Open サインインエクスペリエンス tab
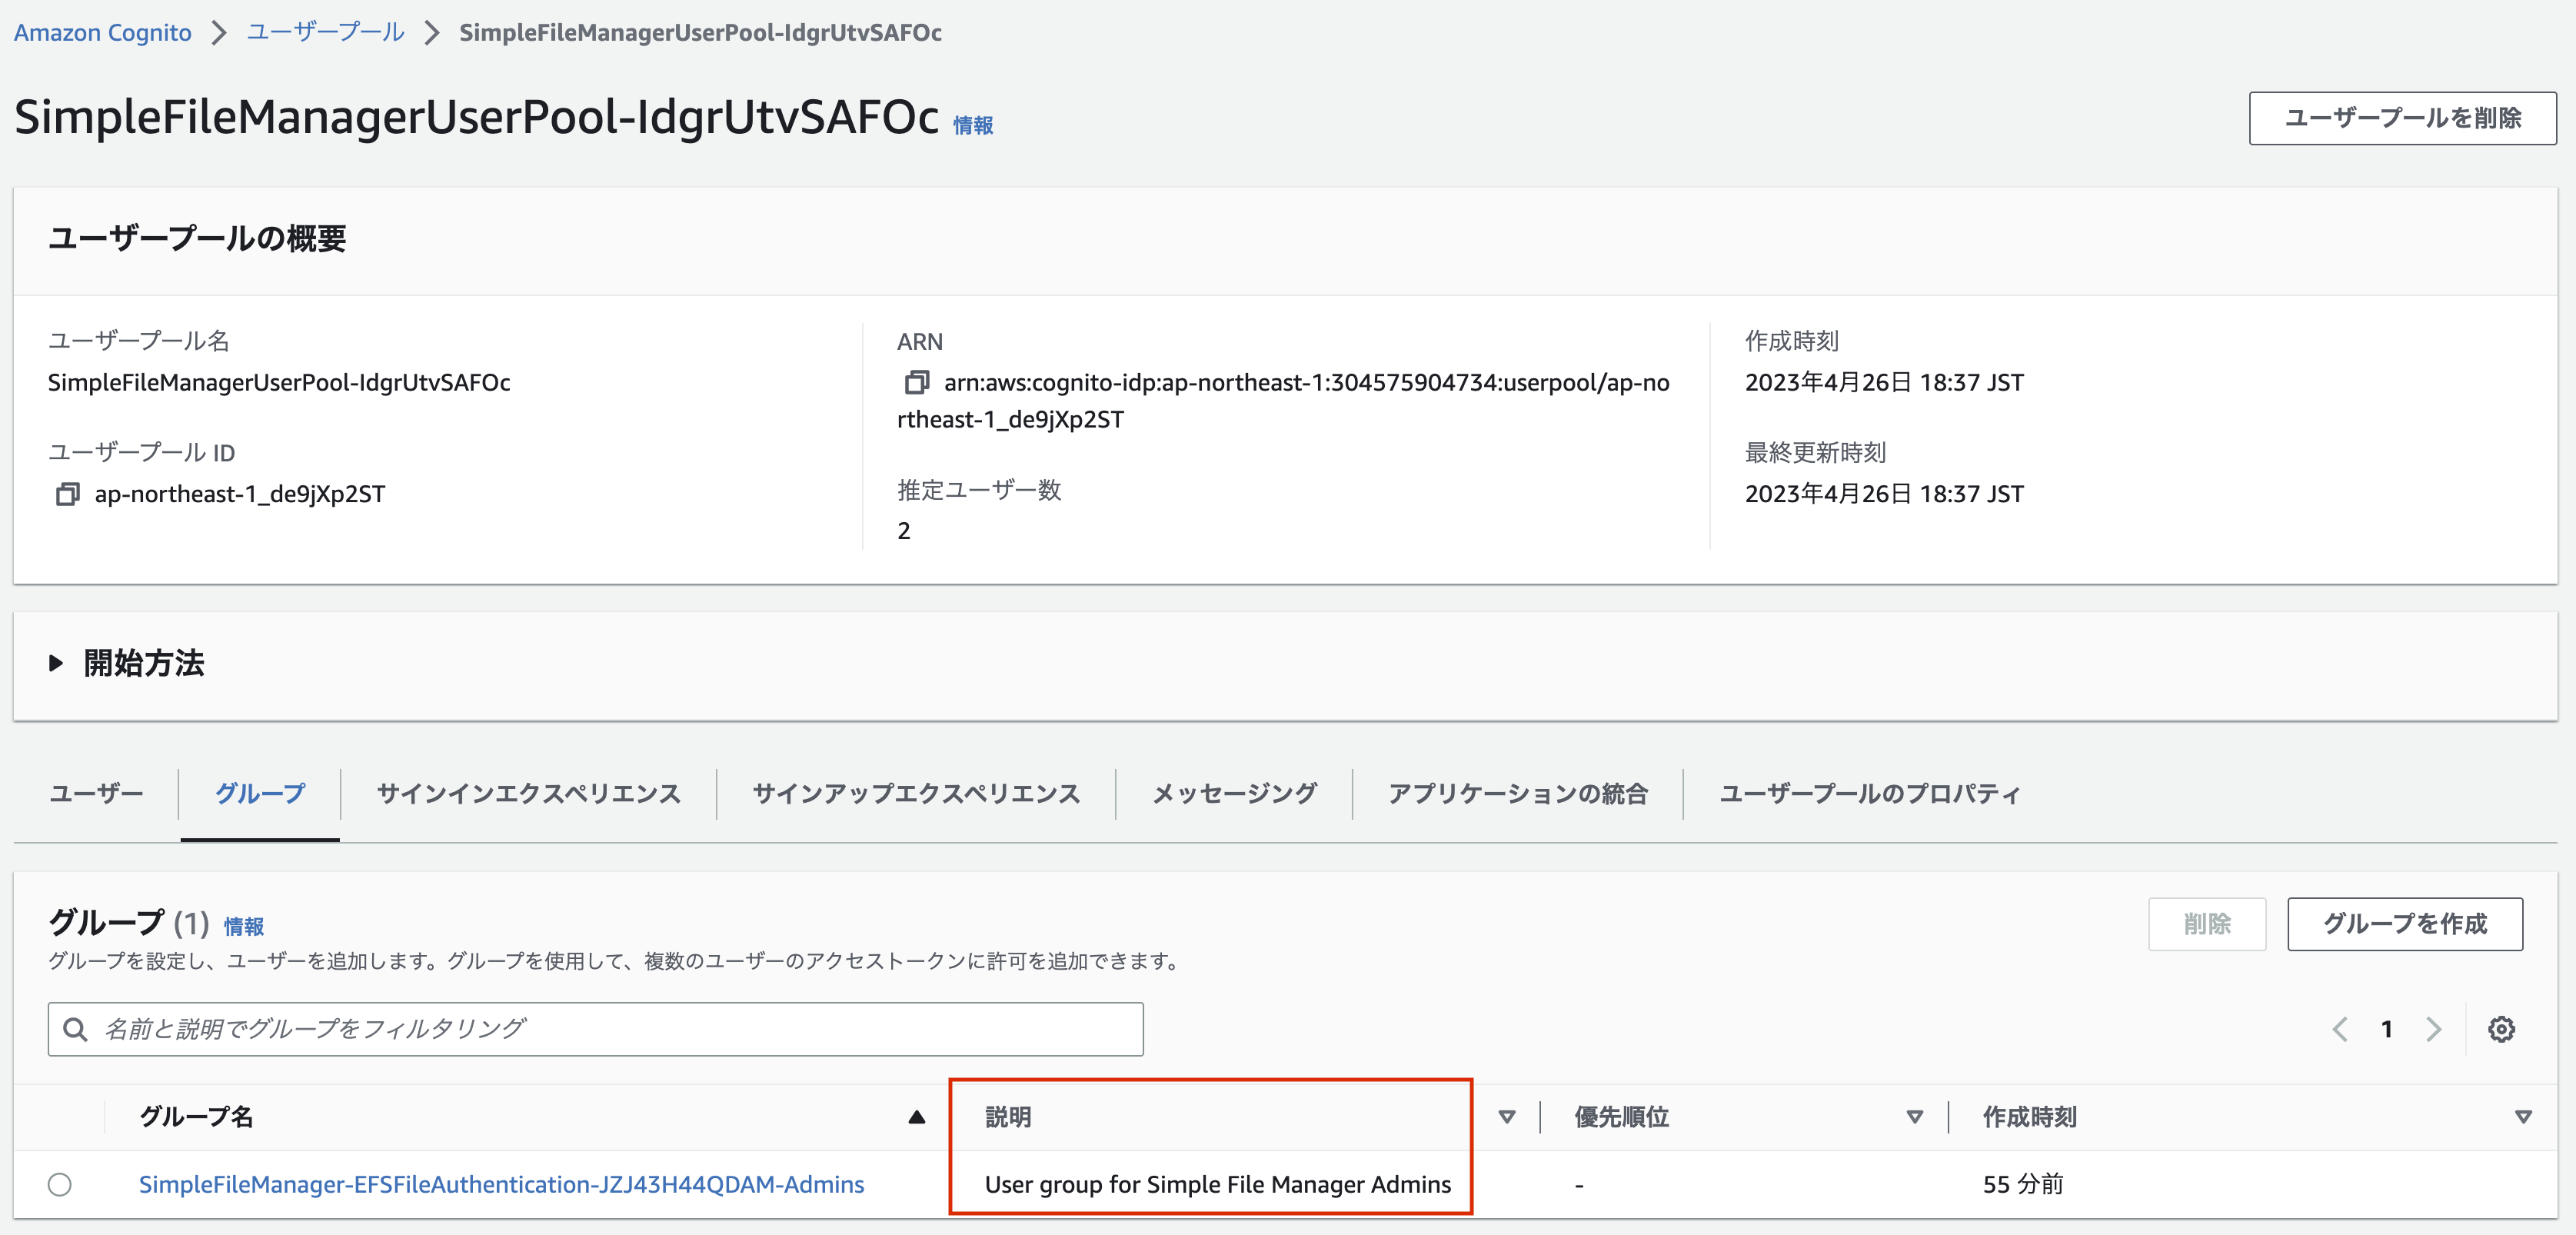Screen dimensions: 2576x1235 point(528,794)
